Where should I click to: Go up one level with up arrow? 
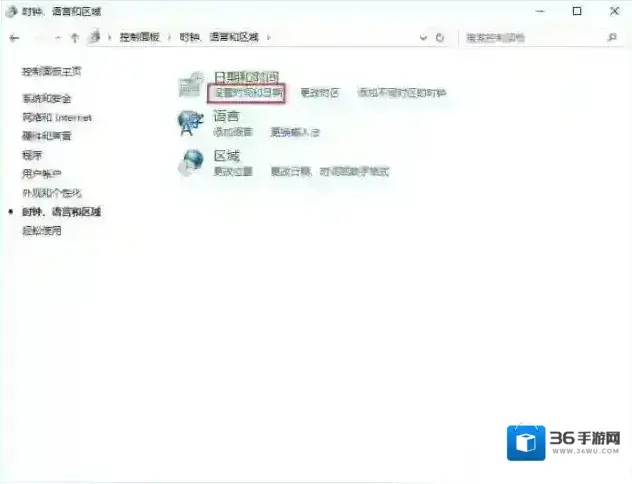point(74,38)
